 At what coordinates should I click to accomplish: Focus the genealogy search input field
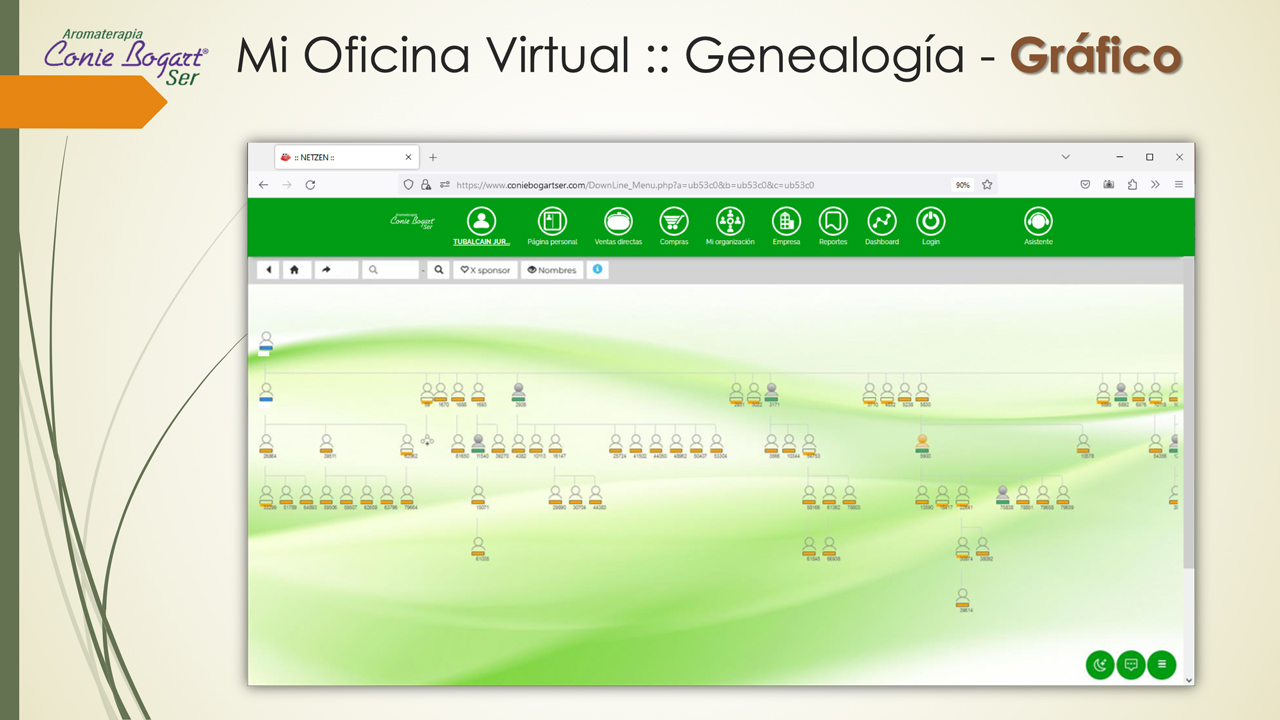click(x=391, y=270)
